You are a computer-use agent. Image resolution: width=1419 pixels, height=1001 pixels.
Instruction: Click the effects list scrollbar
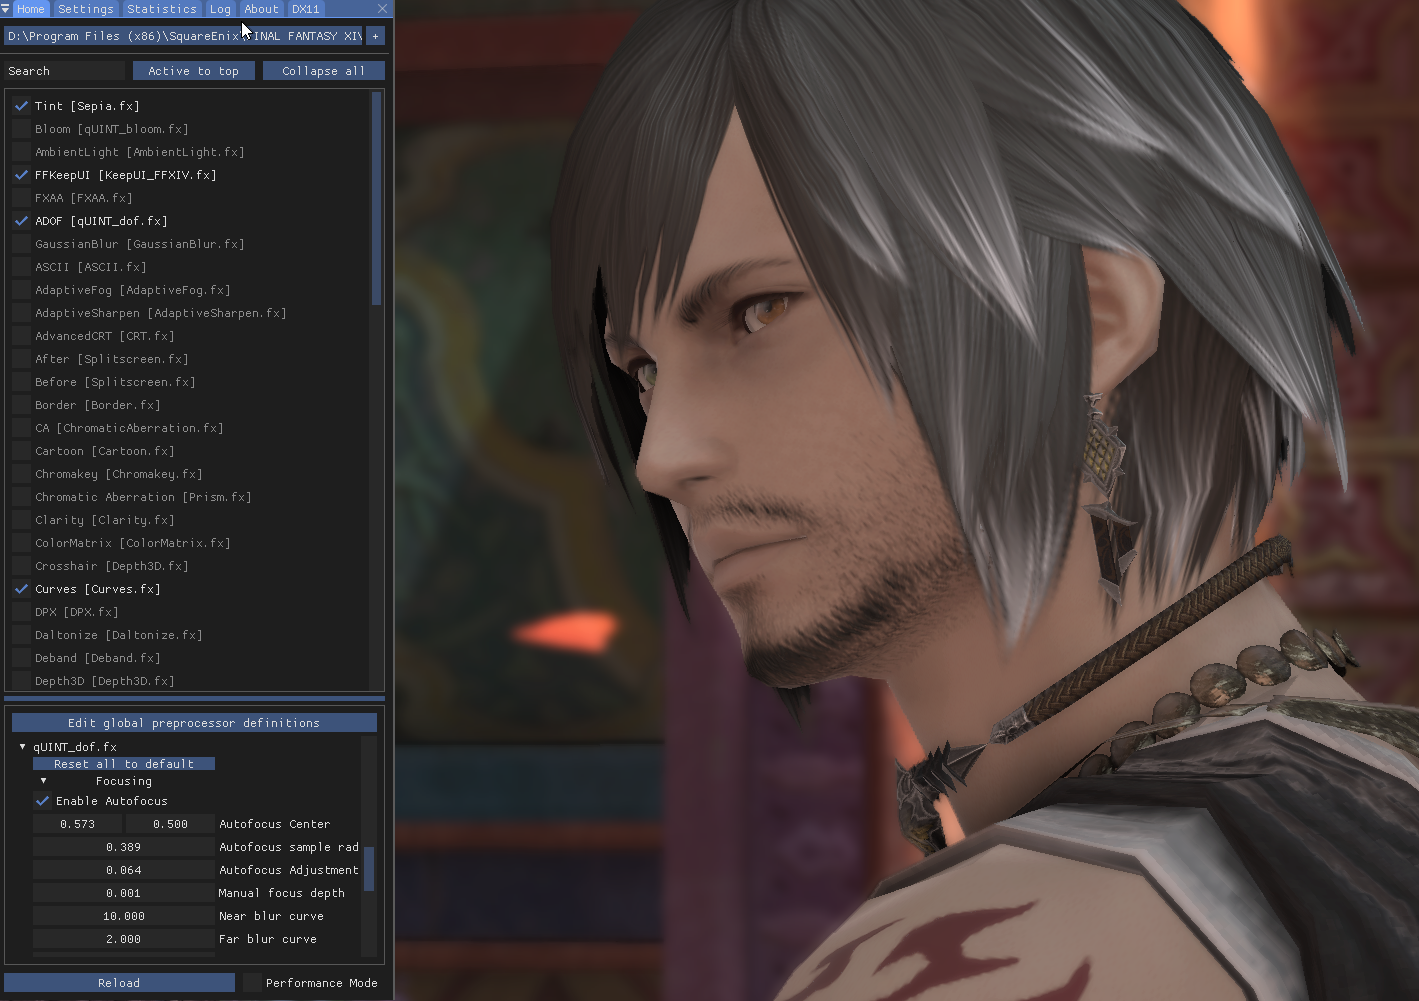pyautogui.click(x=377, y=198)
